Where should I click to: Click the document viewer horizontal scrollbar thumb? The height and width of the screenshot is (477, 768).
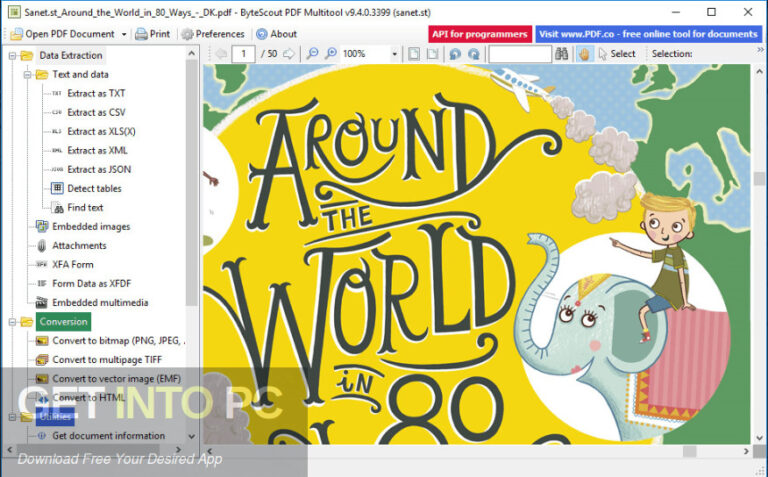pos(690,451)
